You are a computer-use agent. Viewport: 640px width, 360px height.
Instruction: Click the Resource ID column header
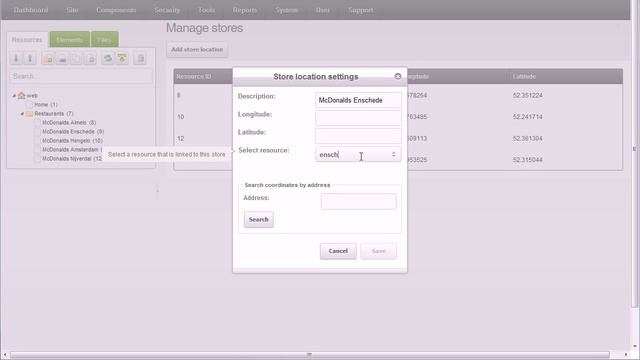click(x=193, y=76)
